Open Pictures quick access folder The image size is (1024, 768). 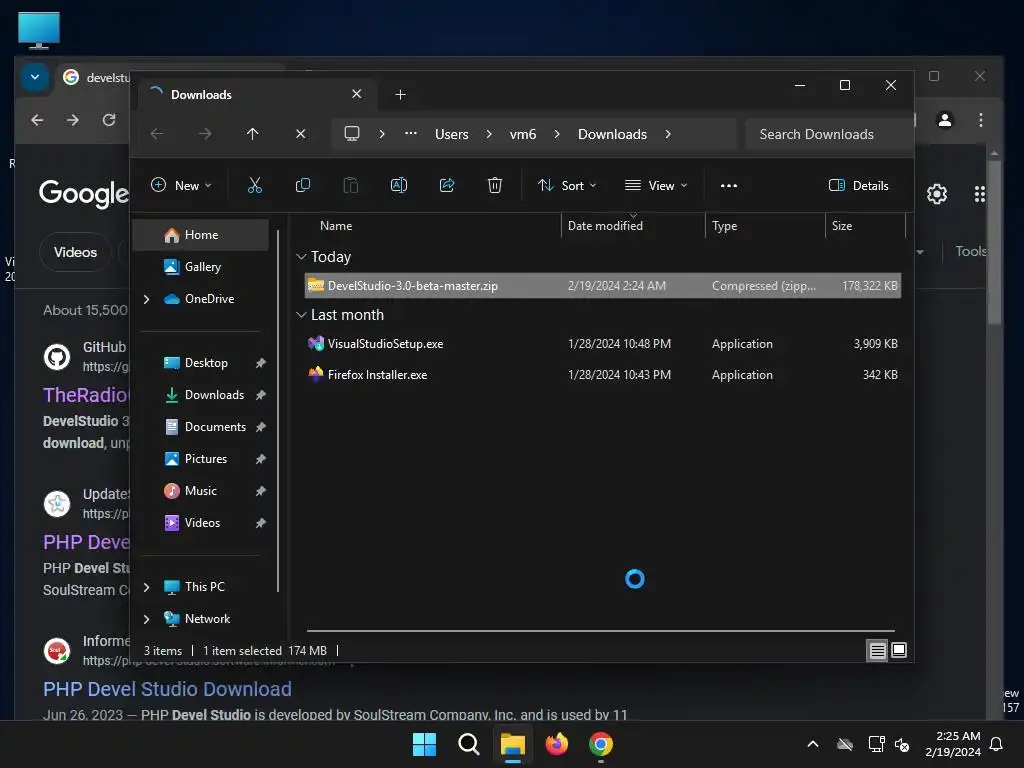click(206, 459)
